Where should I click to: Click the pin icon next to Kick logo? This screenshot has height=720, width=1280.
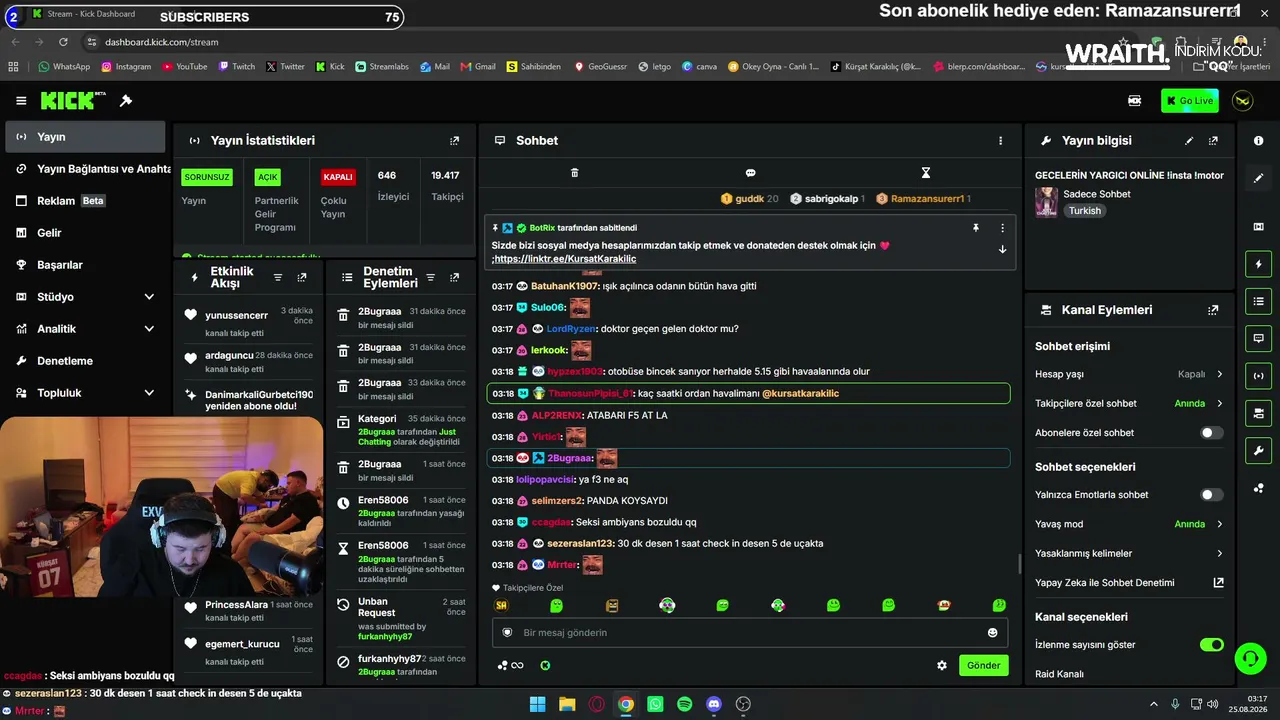[126, 101]
